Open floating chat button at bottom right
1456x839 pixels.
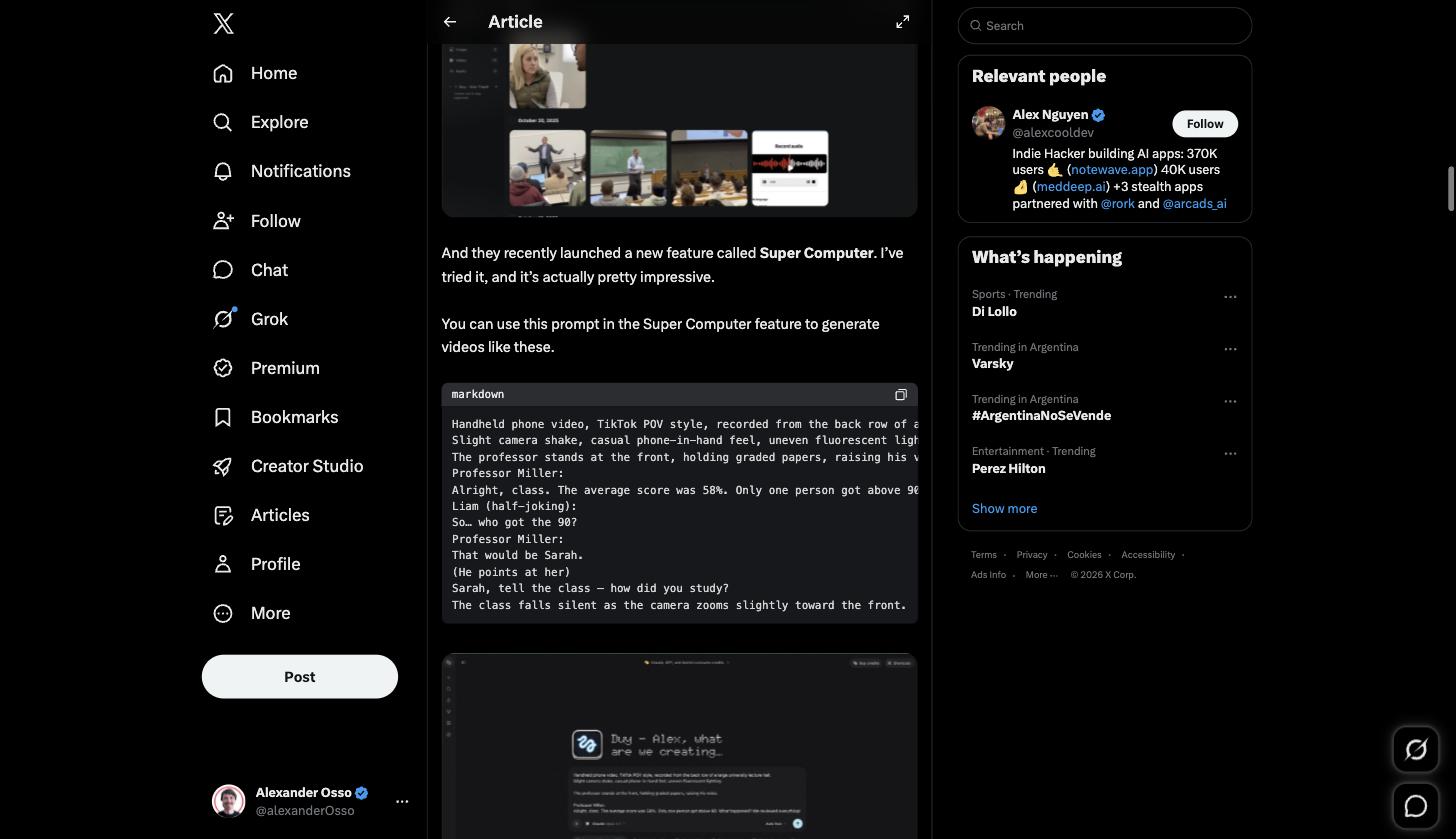click(1416, 806)
